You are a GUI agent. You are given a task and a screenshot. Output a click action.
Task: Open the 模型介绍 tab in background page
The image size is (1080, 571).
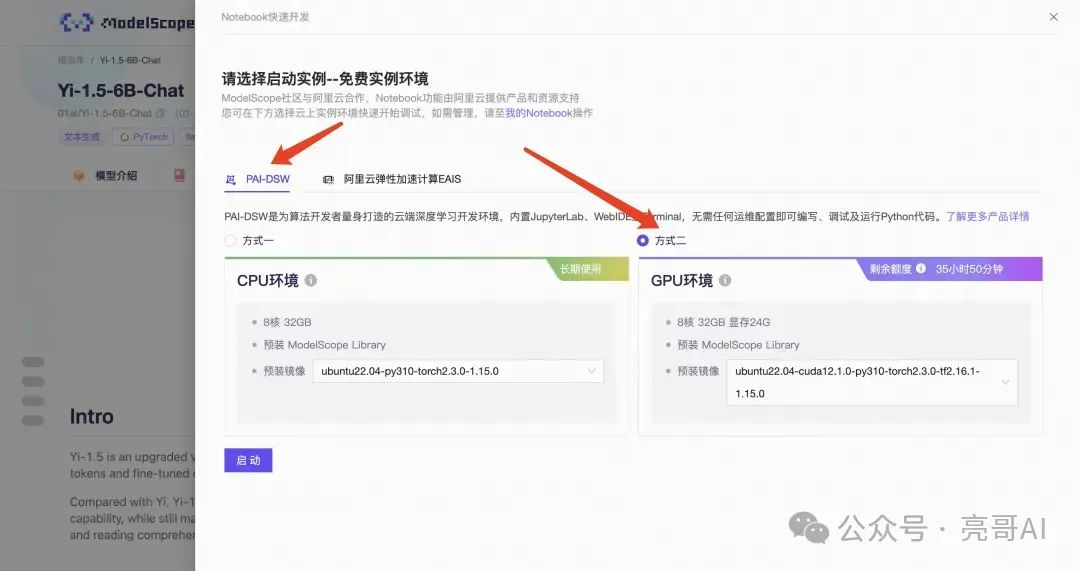coord(116,176)
